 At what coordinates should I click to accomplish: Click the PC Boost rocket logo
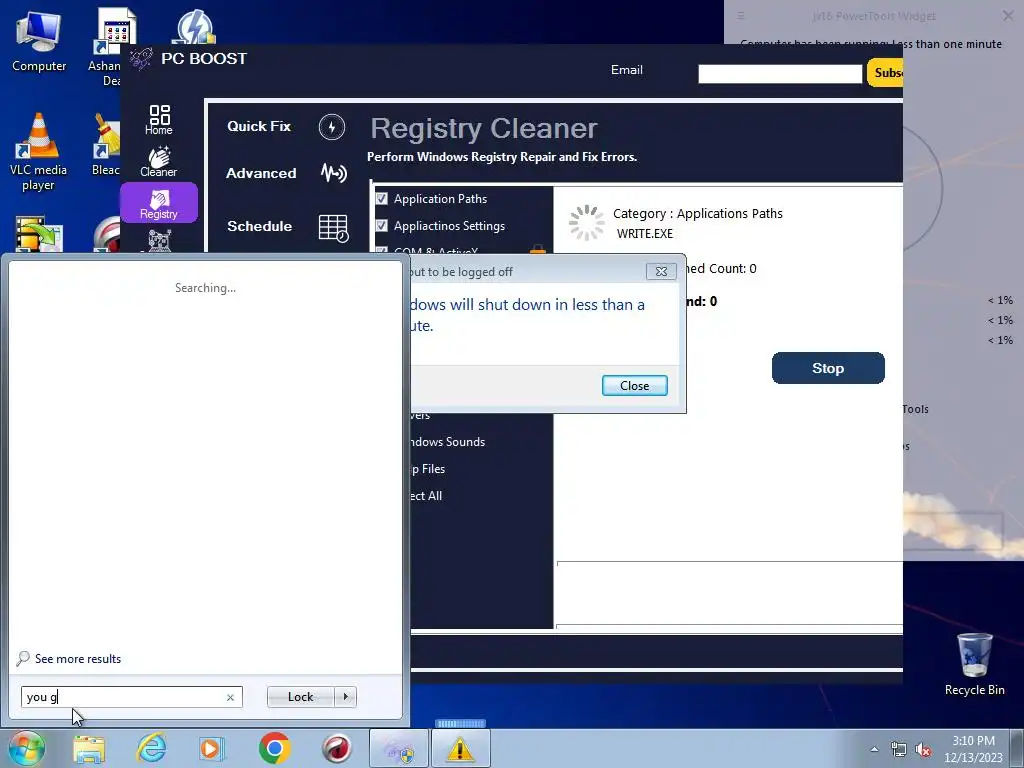(x=141, y=59)
